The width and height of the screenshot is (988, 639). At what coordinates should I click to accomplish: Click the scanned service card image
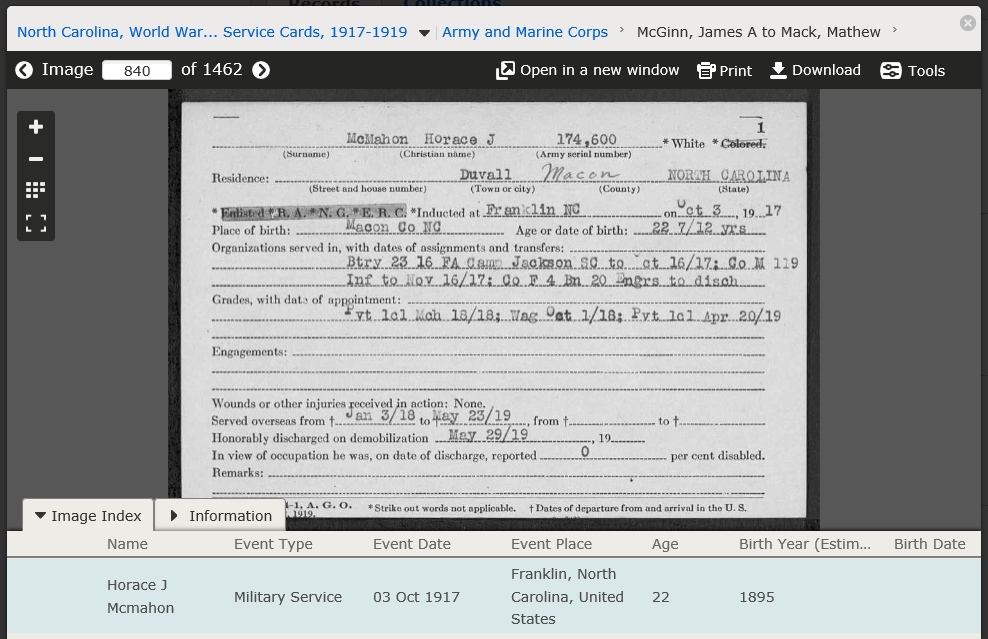pyautogui.click(x=494, y=309)
